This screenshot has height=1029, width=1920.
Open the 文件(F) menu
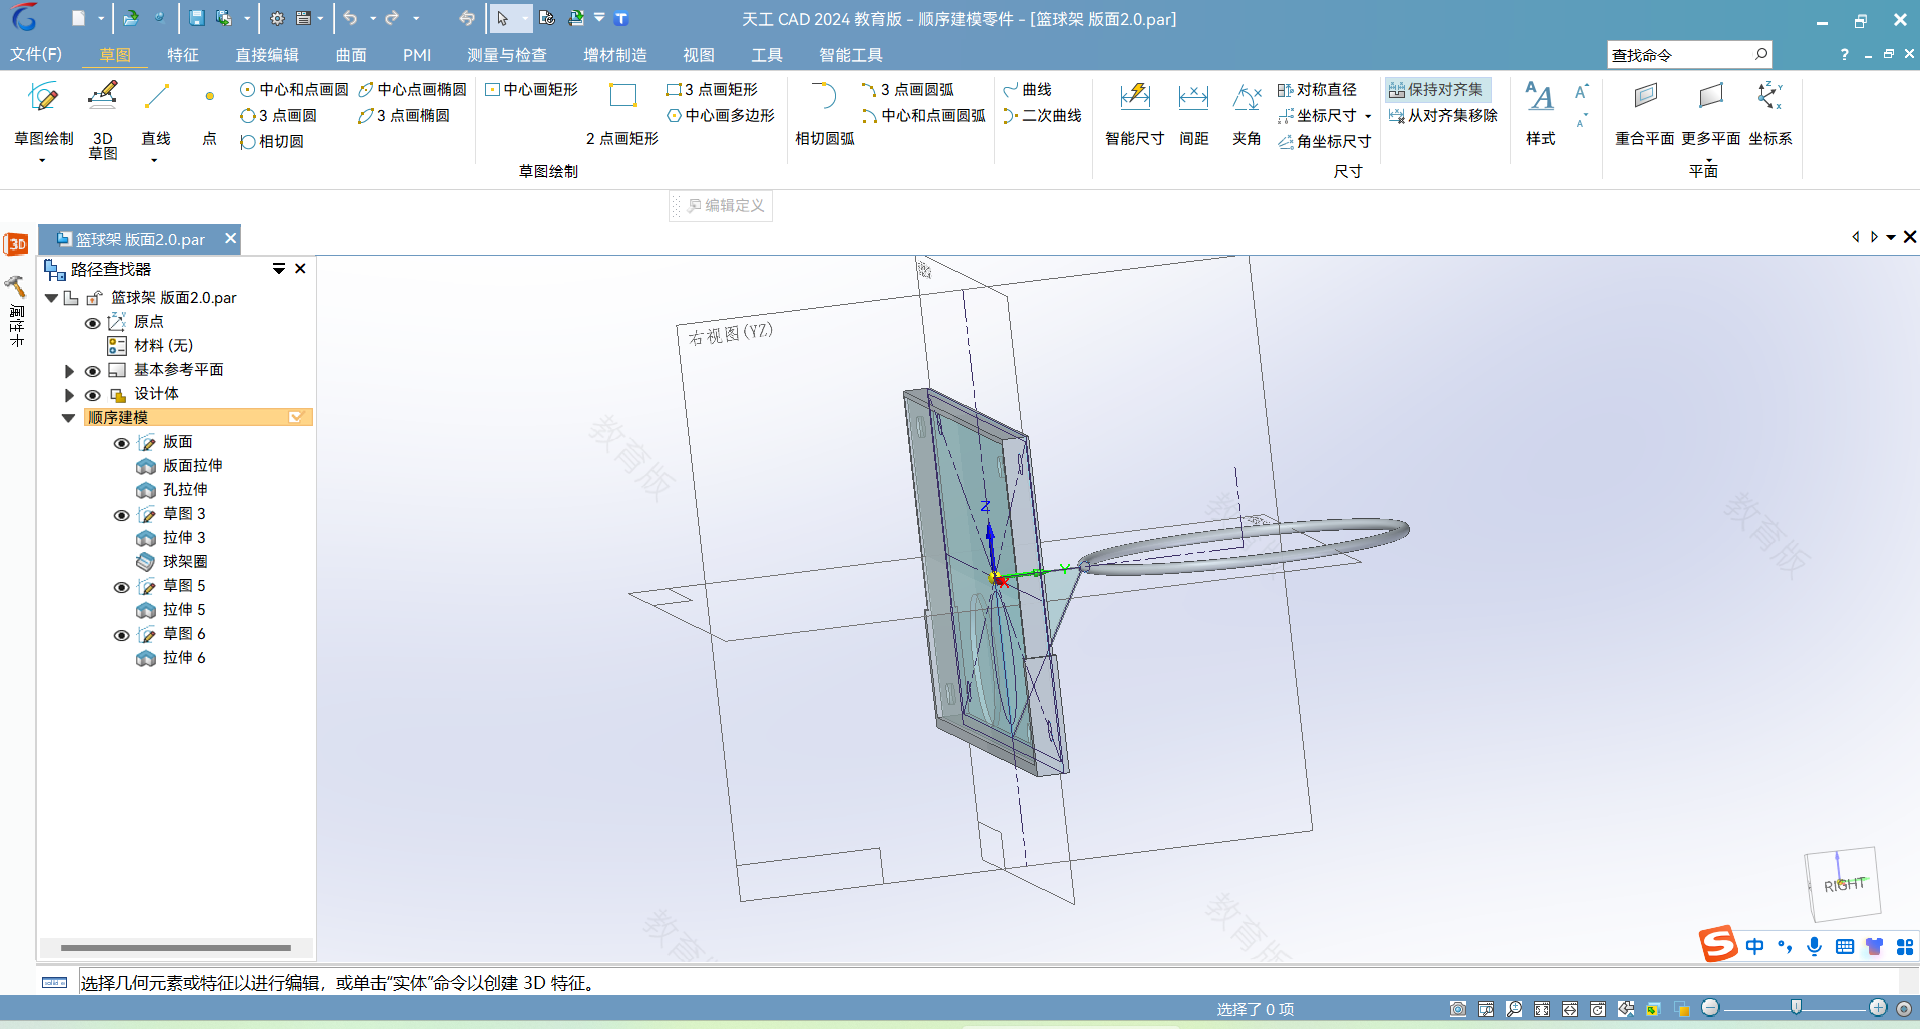36,54
